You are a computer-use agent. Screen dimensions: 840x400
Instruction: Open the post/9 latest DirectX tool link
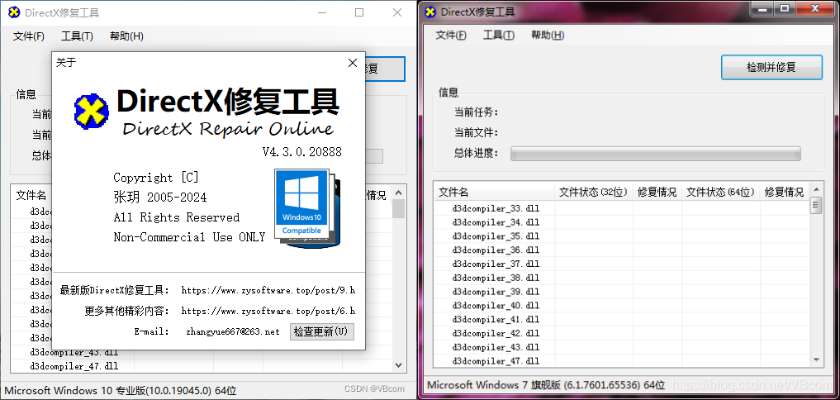coord(268,291)
